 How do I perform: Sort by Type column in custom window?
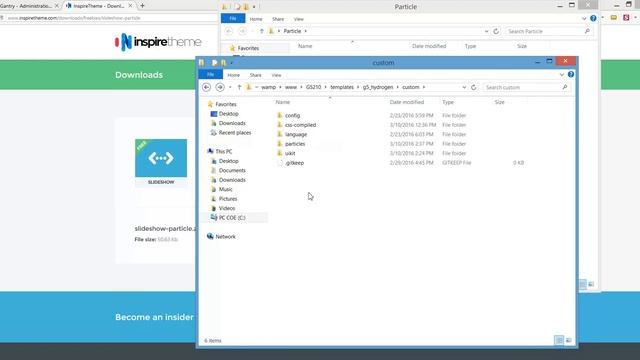click(448, 102)
